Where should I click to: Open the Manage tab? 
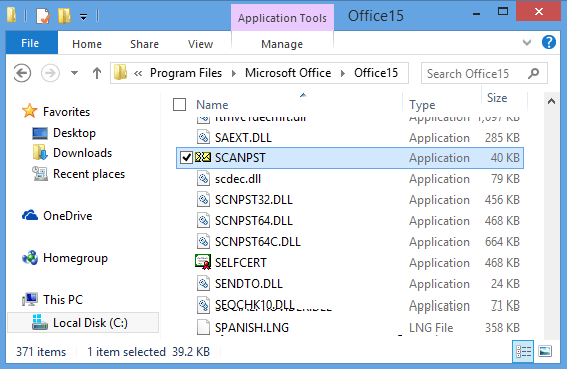click(282, 44)
